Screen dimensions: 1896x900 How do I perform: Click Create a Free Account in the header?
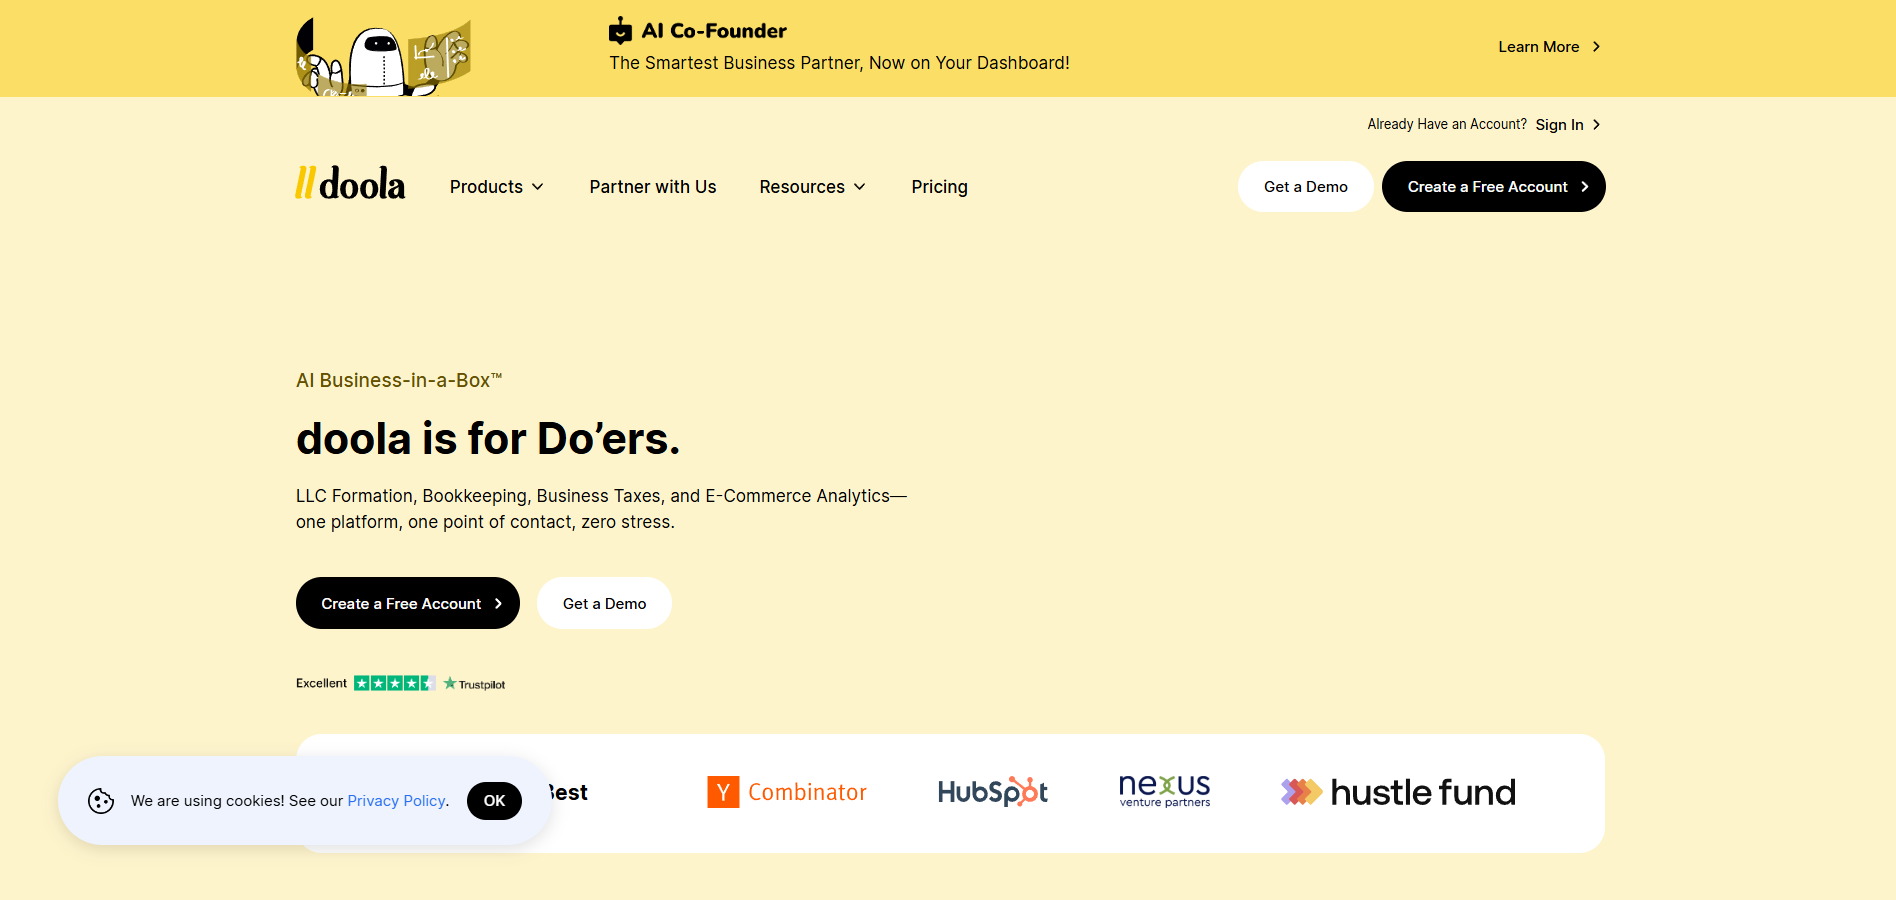[1492, 186]
